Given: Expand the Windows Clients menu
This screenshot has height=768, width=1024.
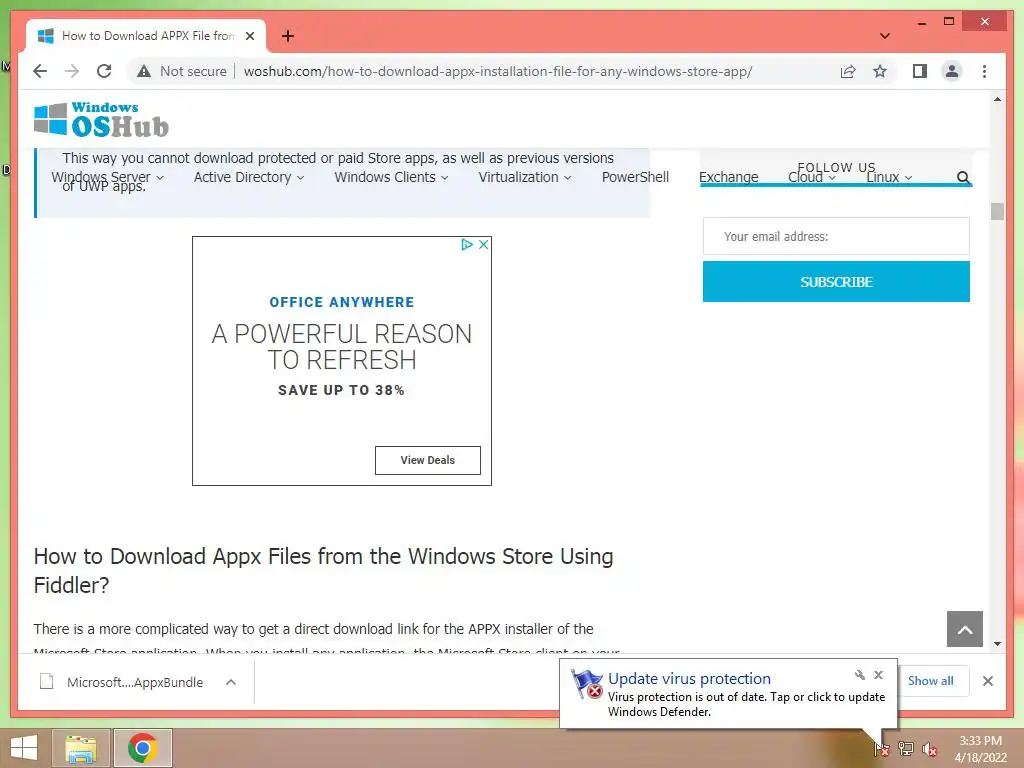Looking at the screenshot, I should (x=391, y=177).
